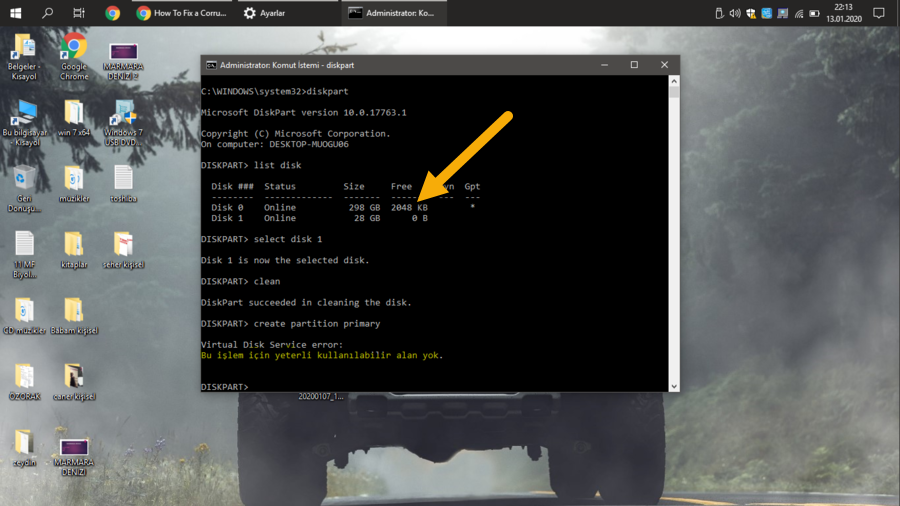Select the Windows 7 USB DVD shortcut

click(123, 123)
